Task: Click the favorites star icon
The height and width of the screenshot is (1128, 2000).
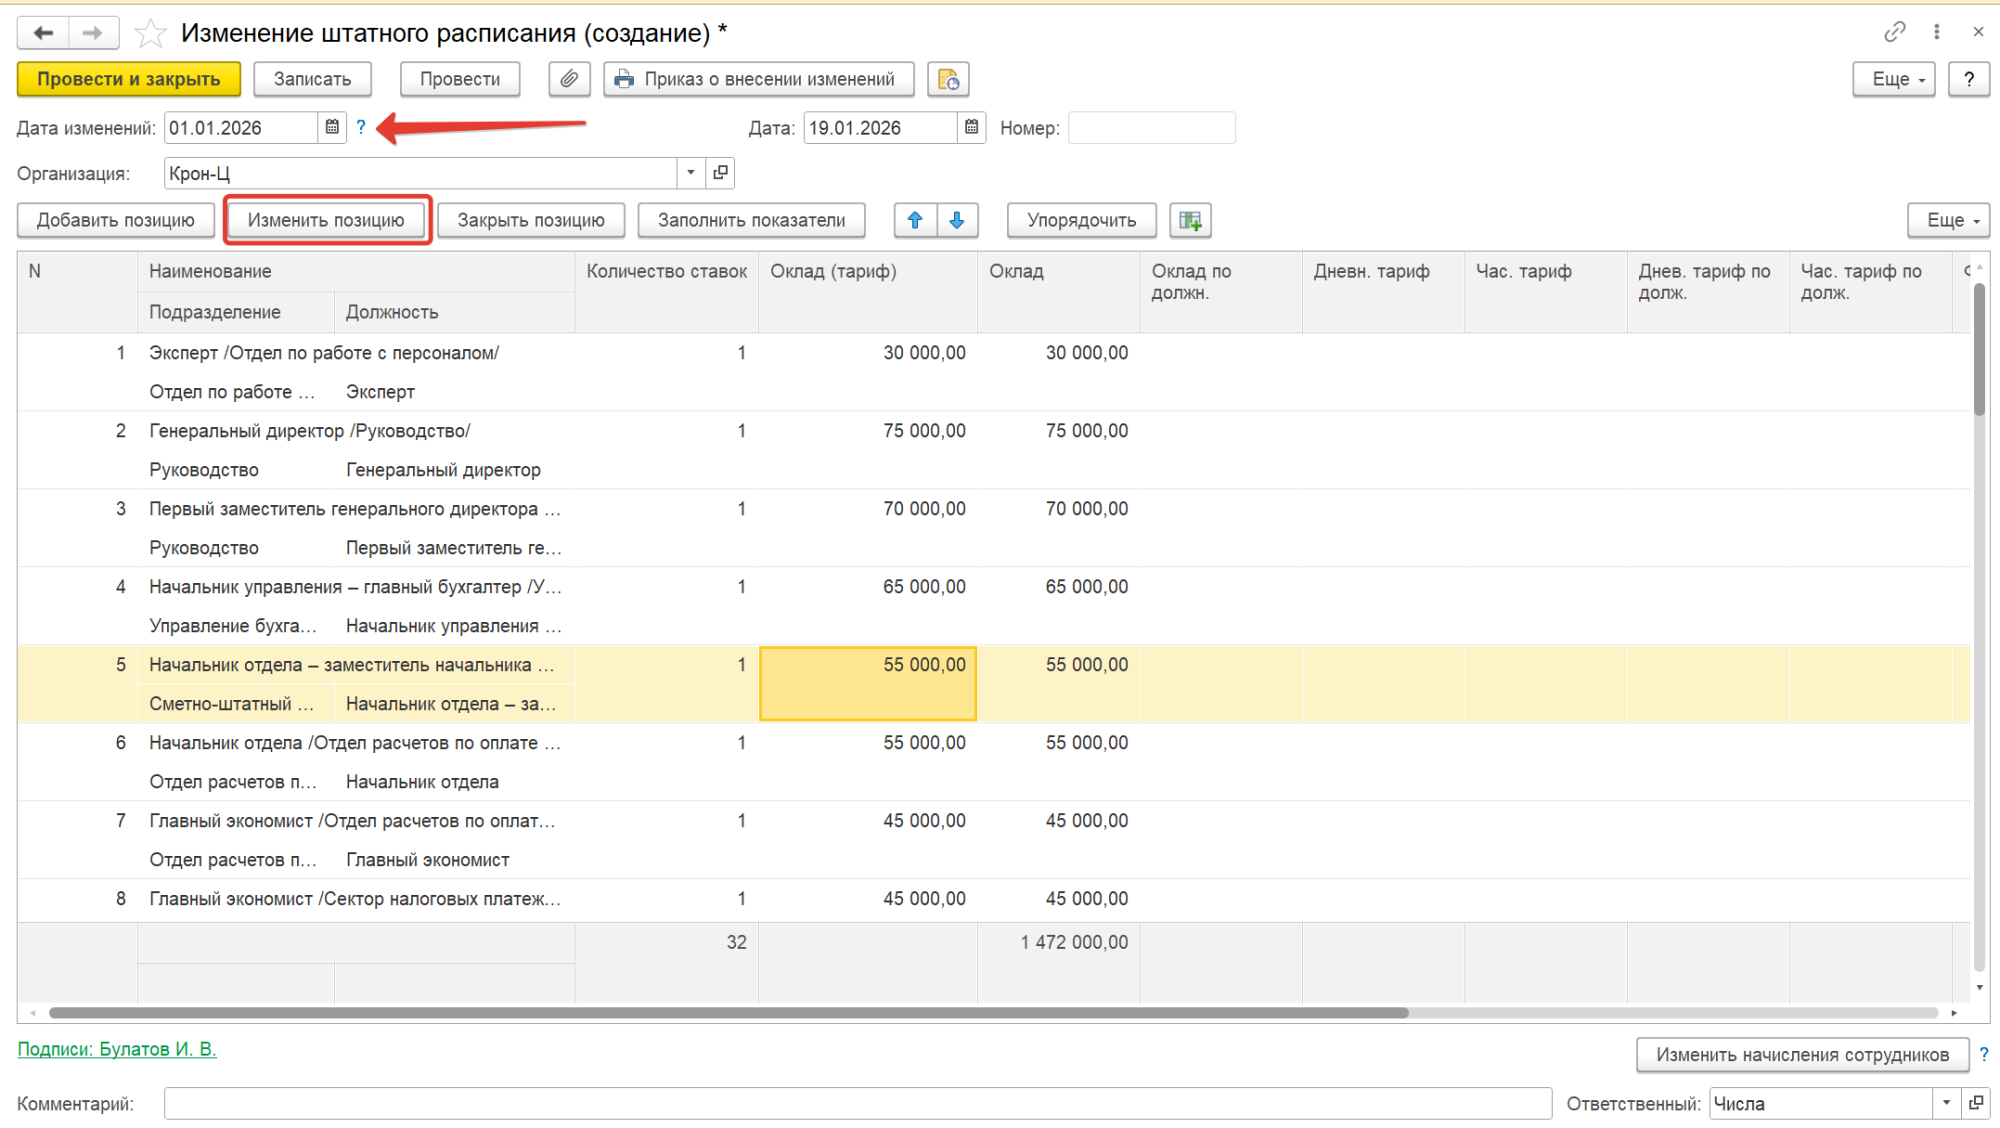Action: tap(151, 33)
